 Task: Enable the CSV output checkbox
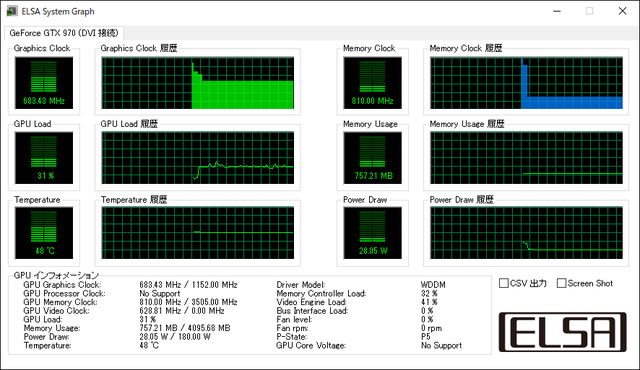504,283
